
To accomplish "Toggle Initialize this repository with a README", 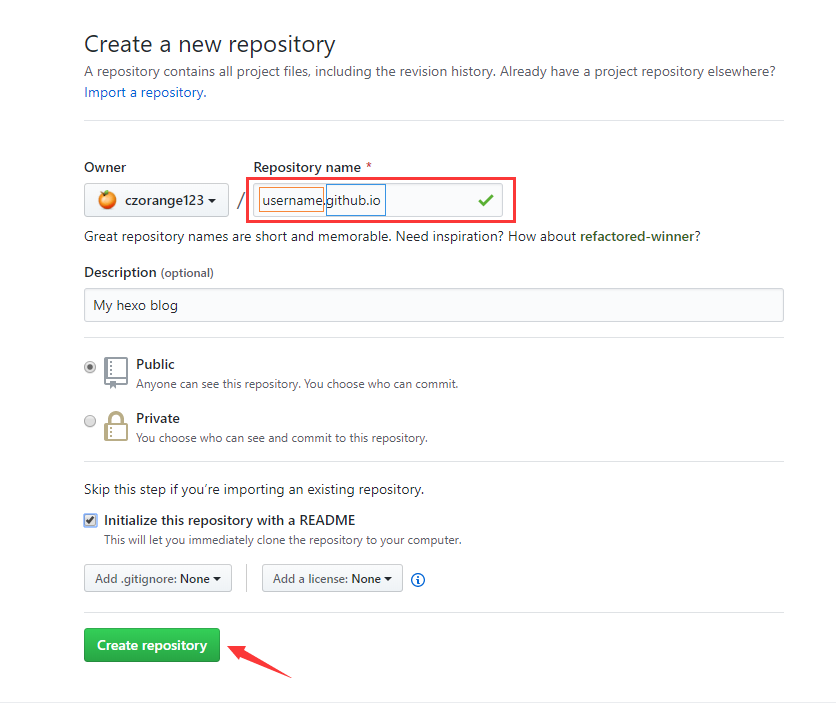I will (x=90, y=521).
